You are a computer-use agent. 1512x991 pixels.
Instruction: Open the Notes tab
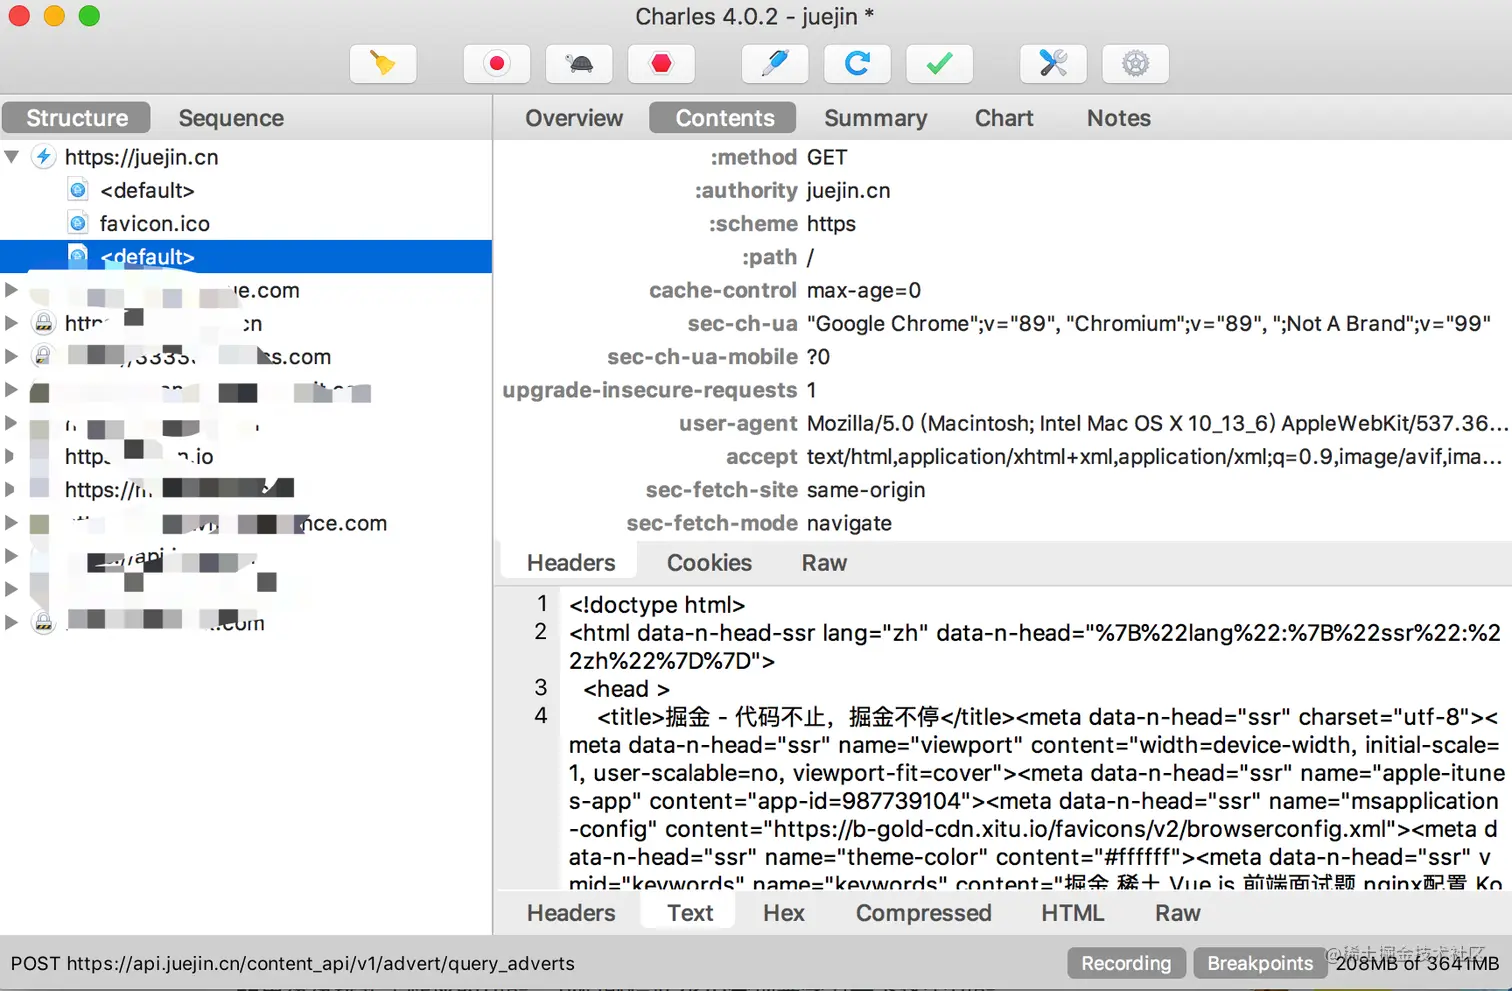pyautogui.click(x=1118, y=118)
